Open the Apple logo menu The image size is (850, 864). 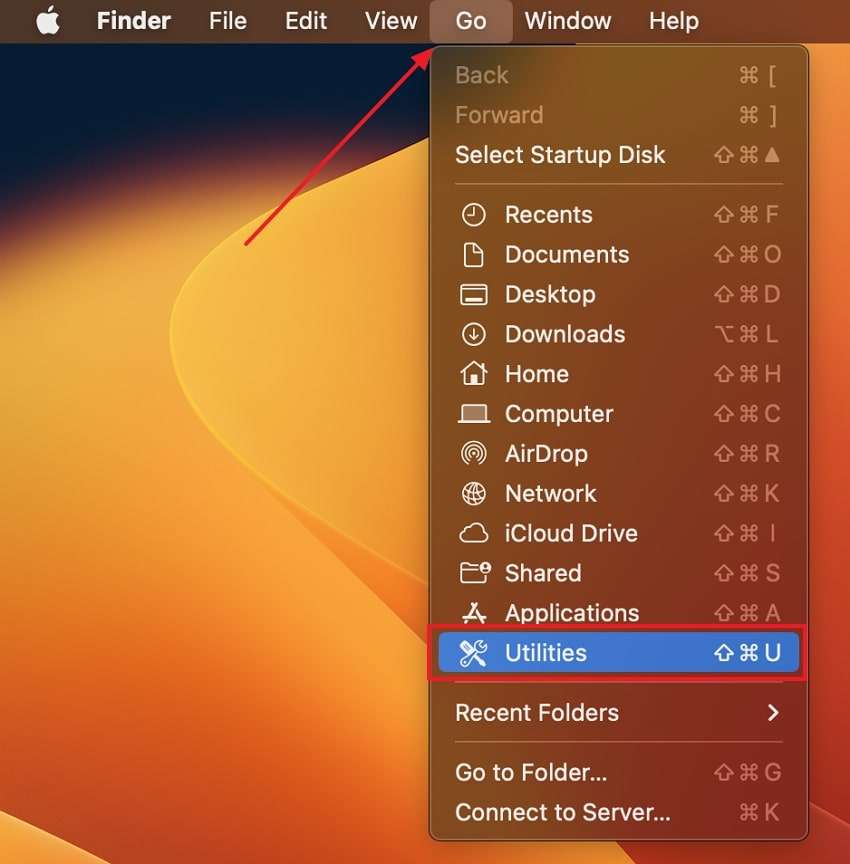click(48, 20)
